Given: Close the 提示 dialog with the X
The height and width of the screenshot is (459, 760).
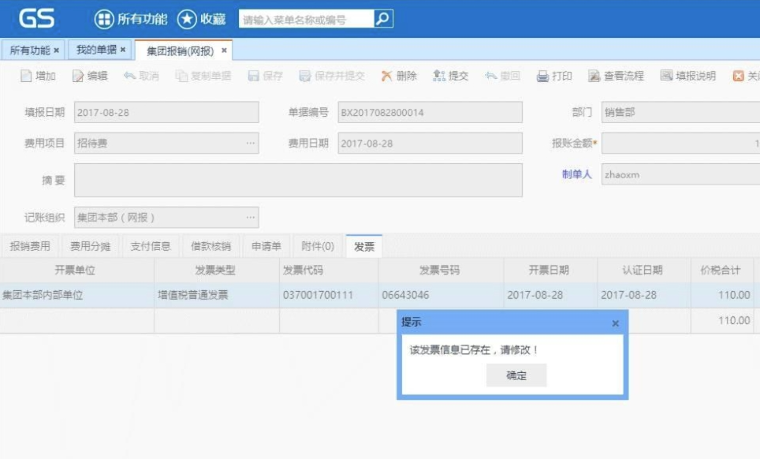Looking at the screenshot, I should click(x=615, y=323).
